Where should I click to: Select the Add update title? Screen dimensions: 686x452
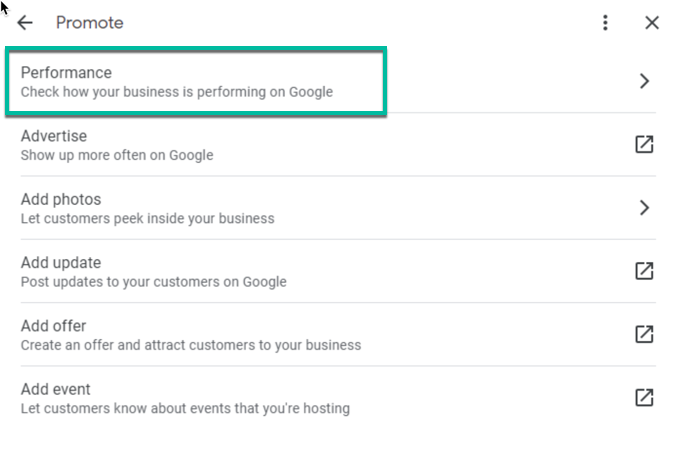(x=61, y=263)
